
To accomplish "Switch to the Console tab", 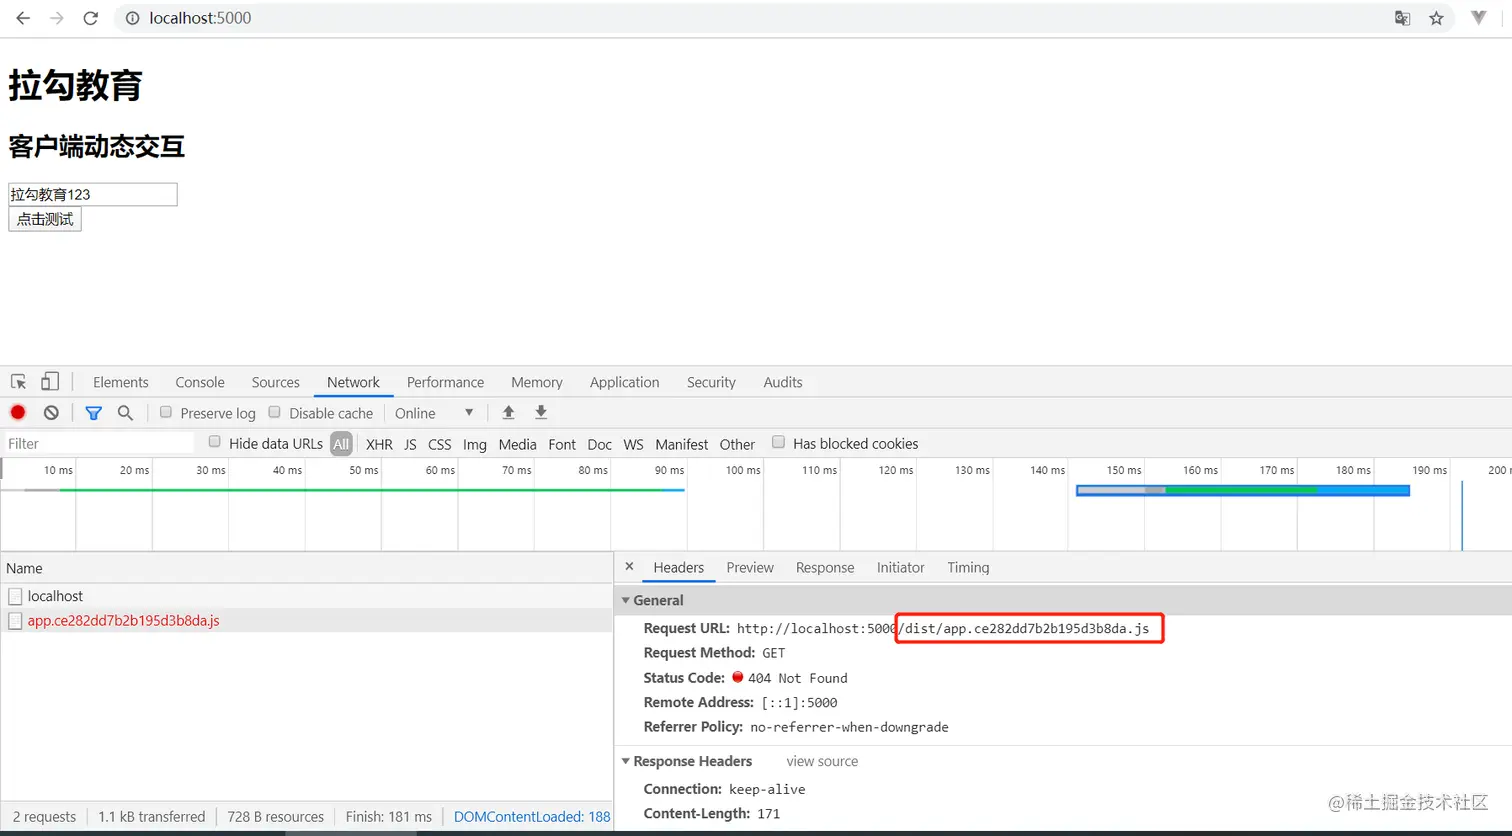I will 200,382.
